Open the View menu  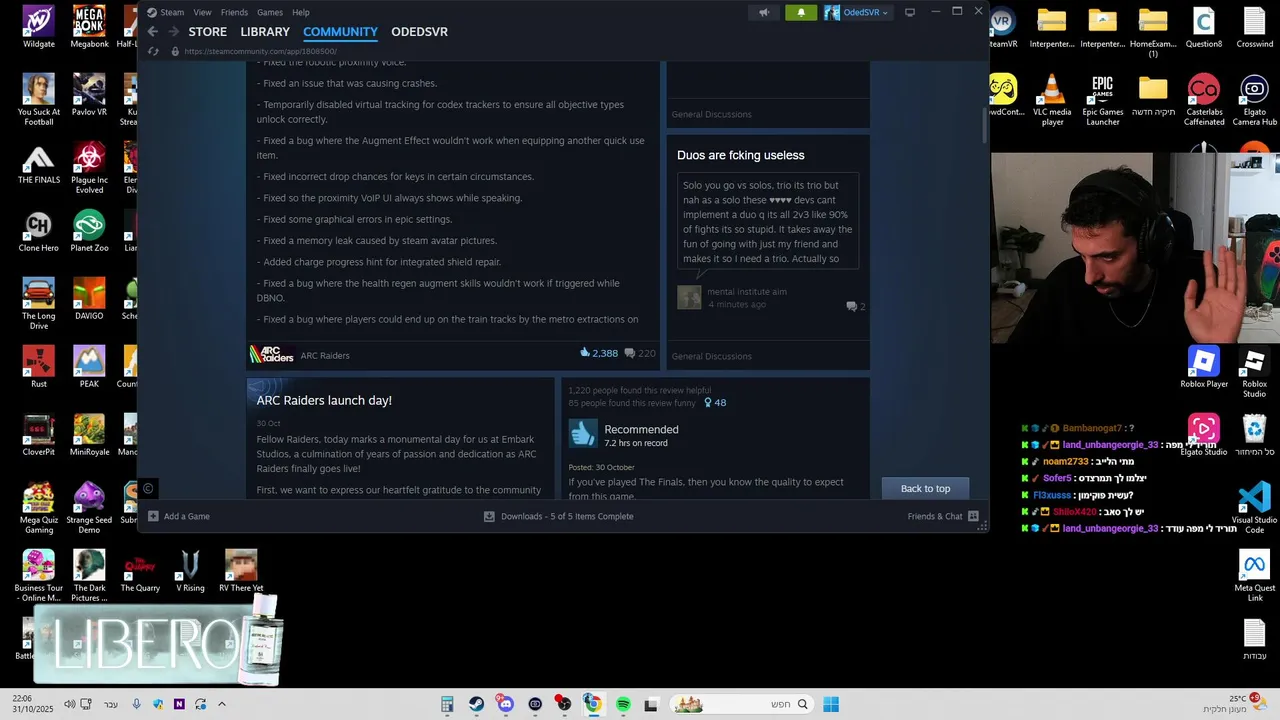coord(202,12)
